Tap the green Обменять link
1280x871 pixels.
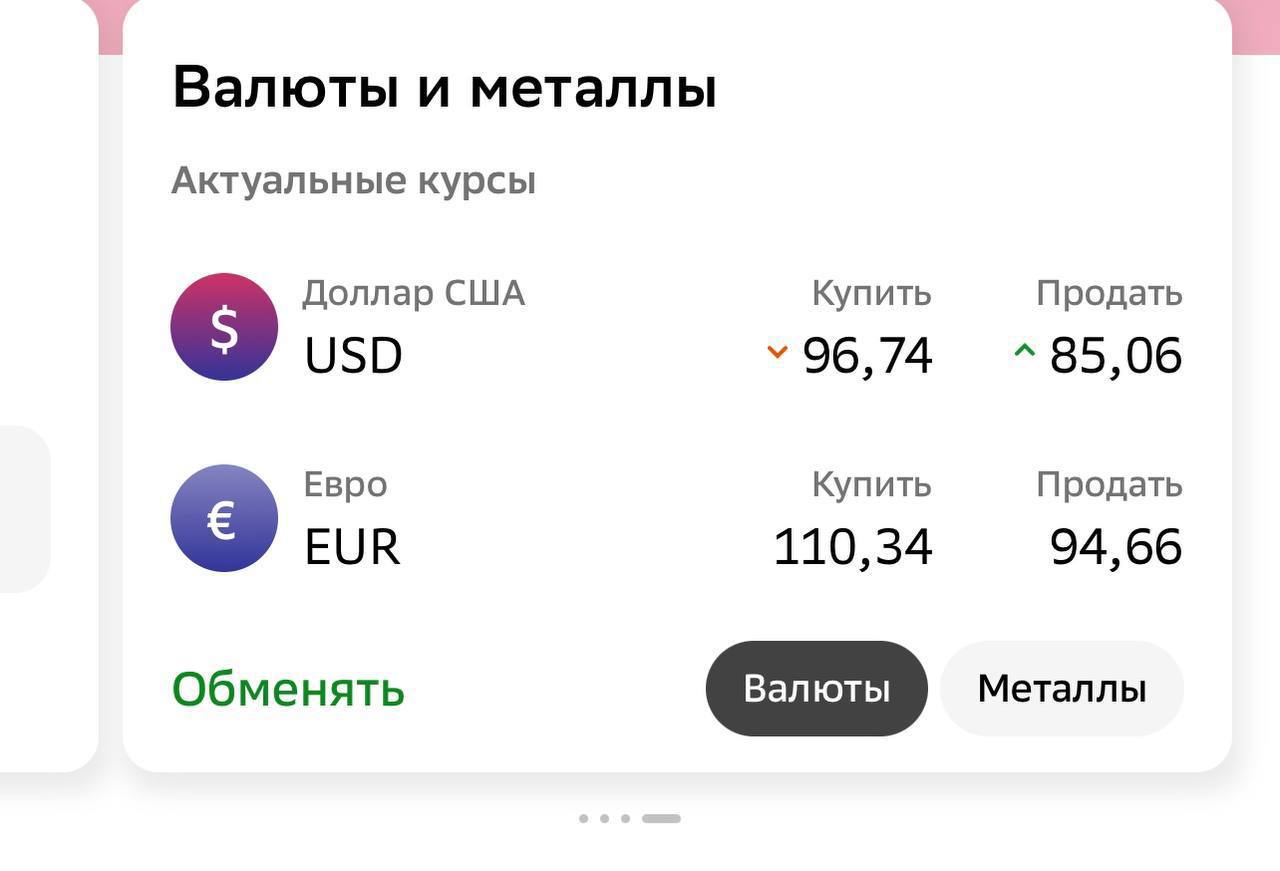[x=288, y=690]
